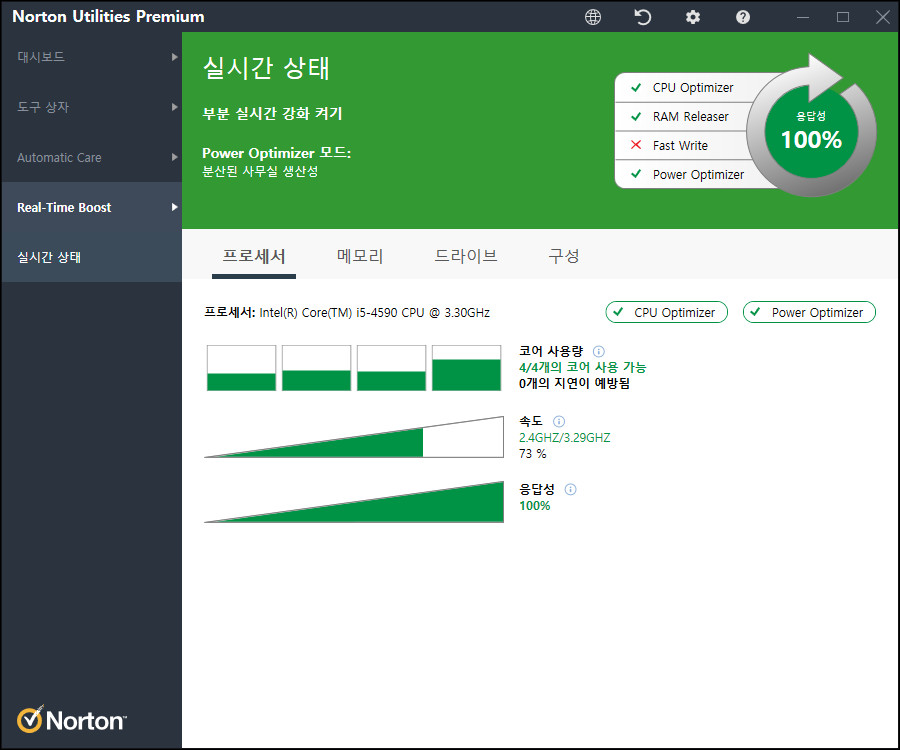
Task: Select 실시간 상태 sidebar sub-item
Action: pyautogui.click(x=91, y=257)
